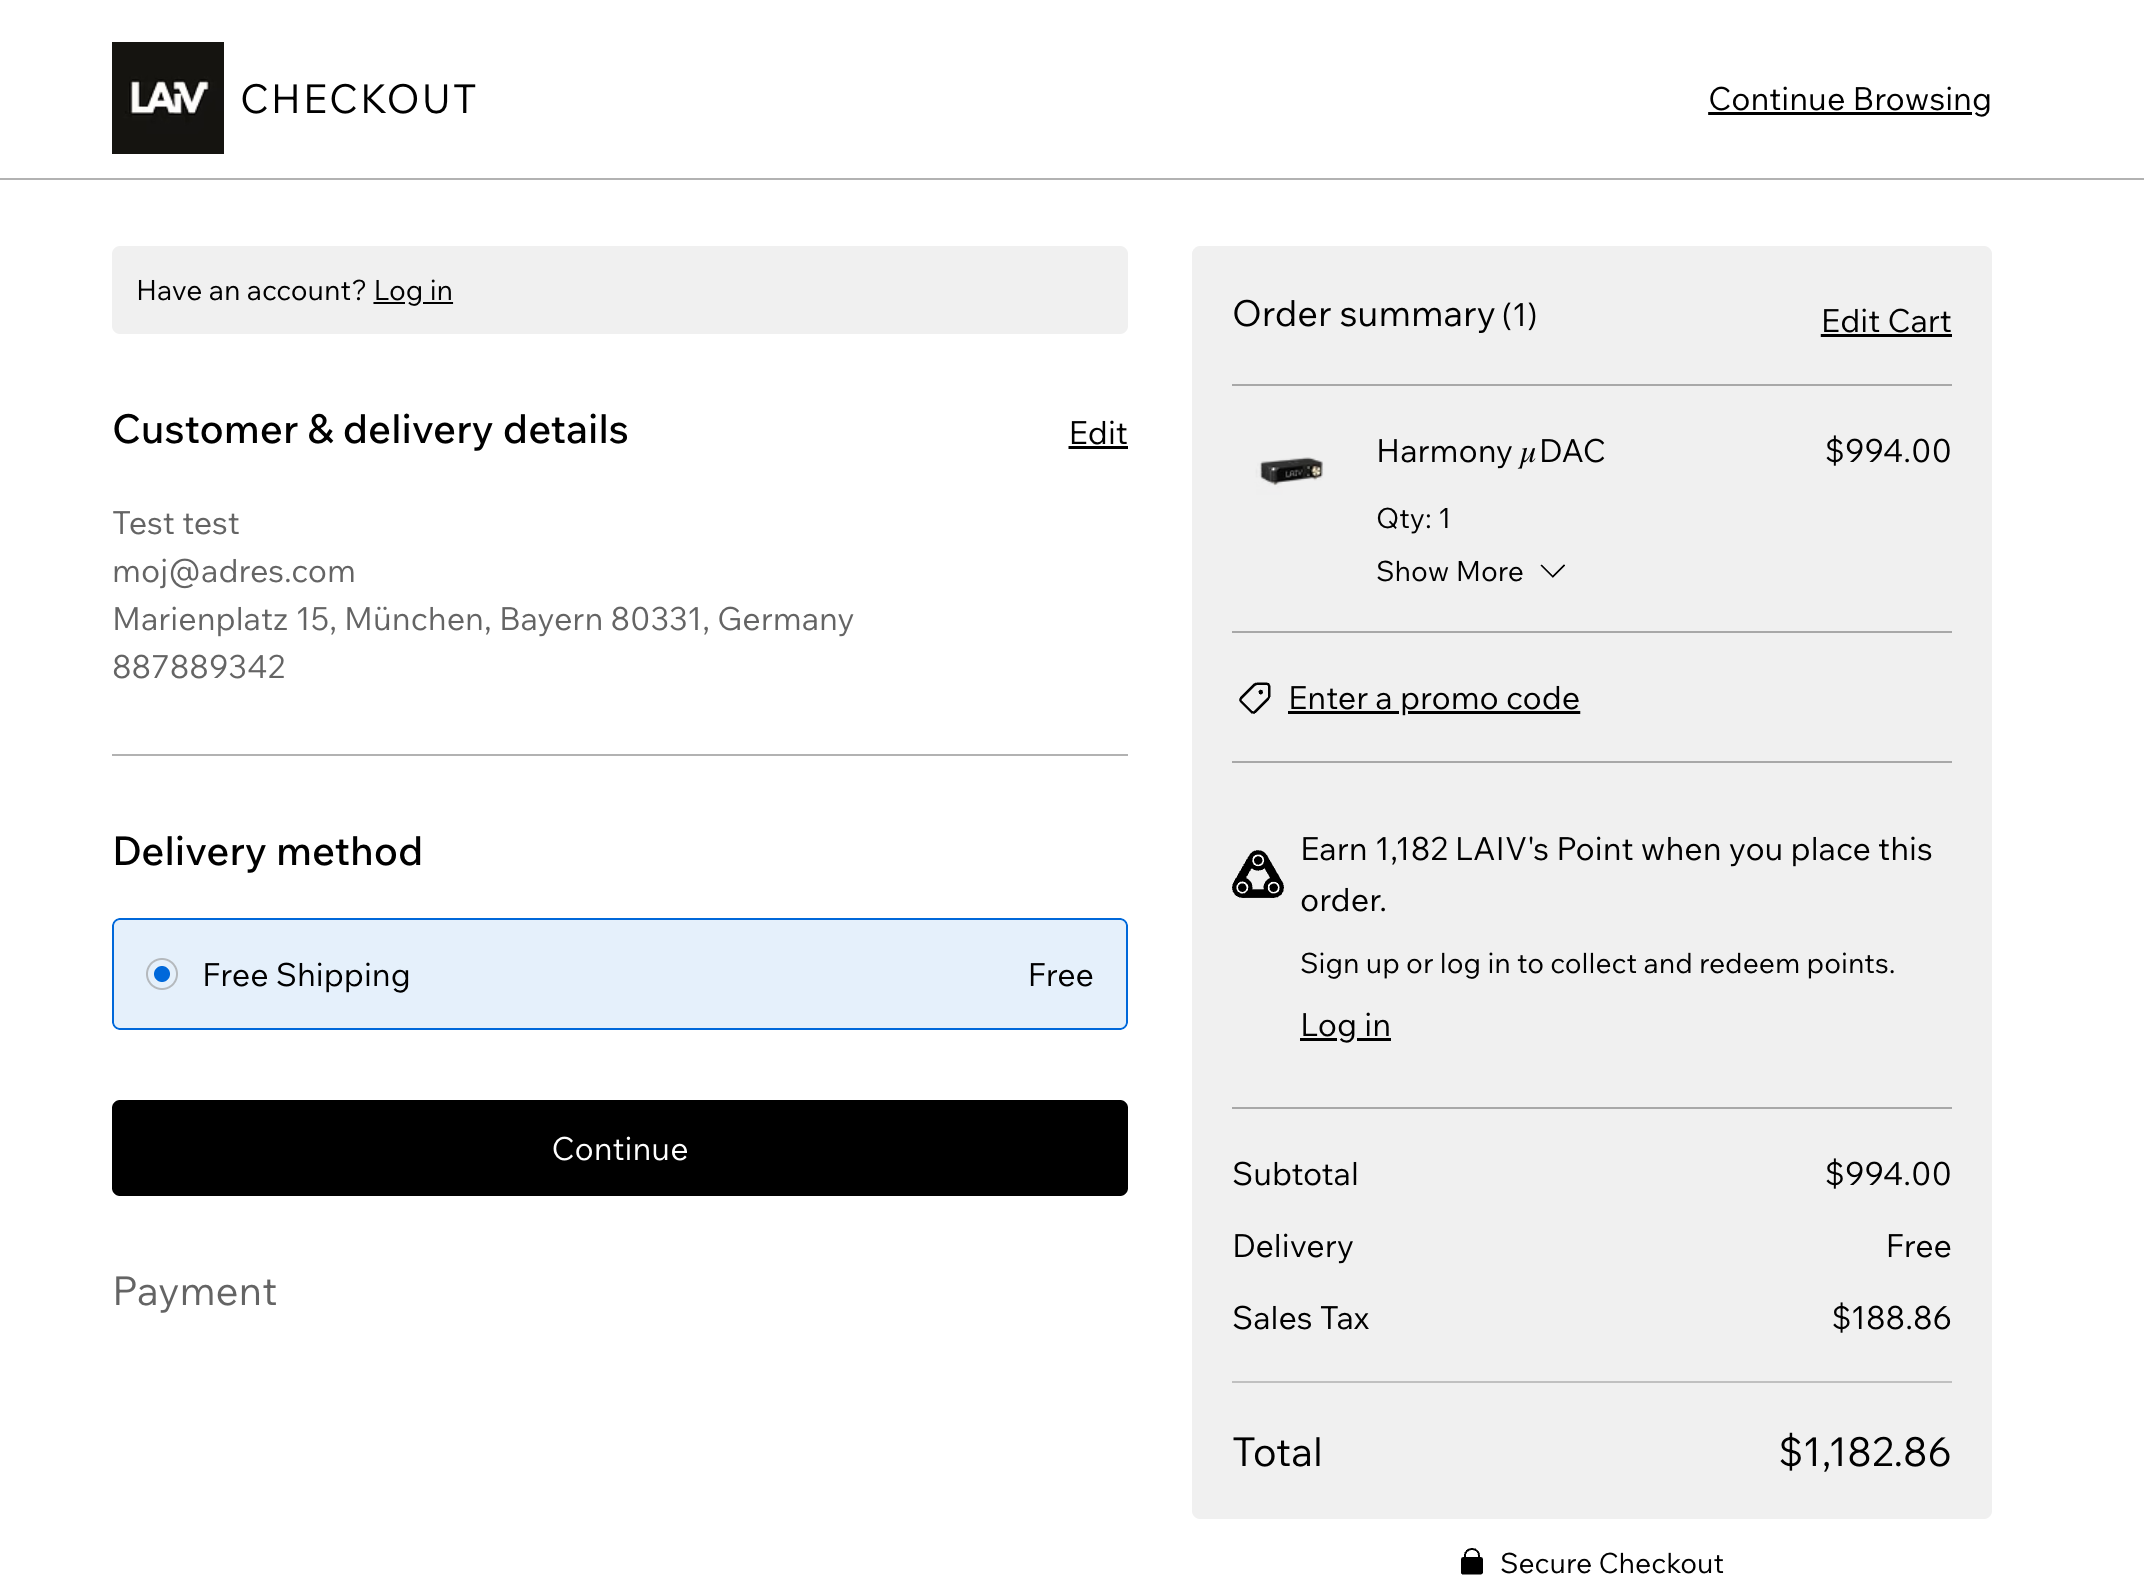
Task: Click the LAIV logo
Action: coord(167,98)
